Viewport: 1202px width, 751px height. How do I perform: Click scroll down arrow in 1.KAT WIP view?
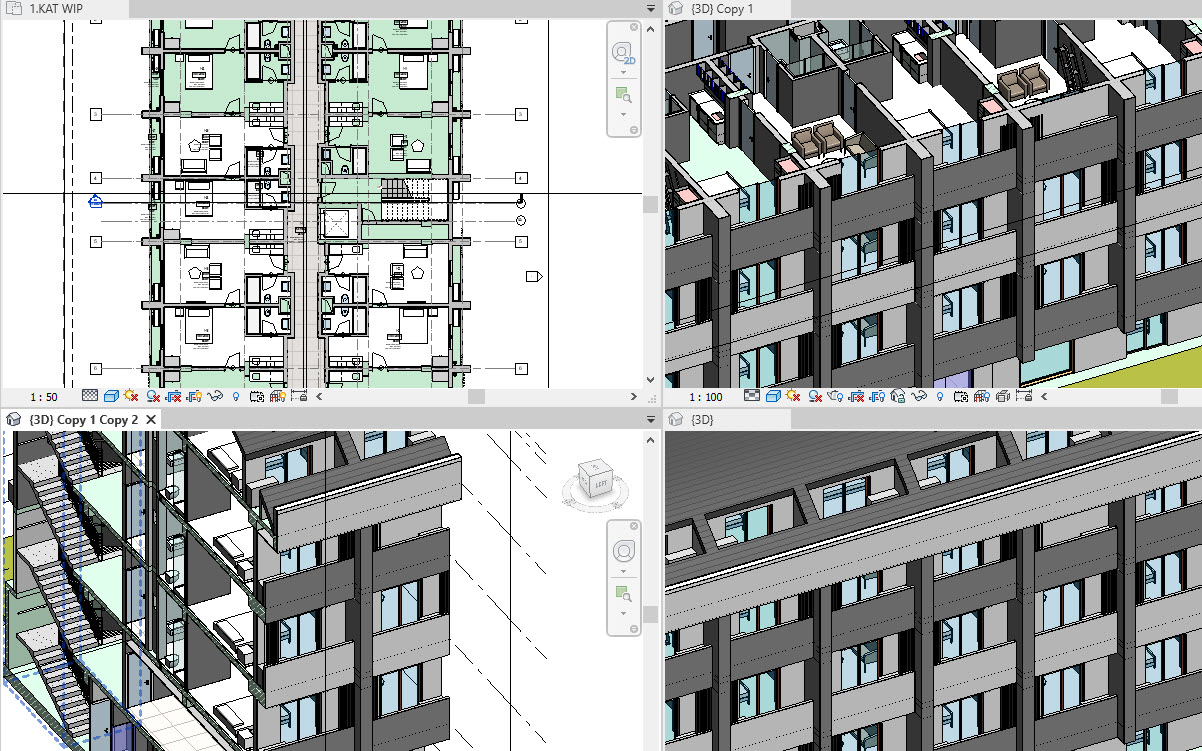[650, 379]
